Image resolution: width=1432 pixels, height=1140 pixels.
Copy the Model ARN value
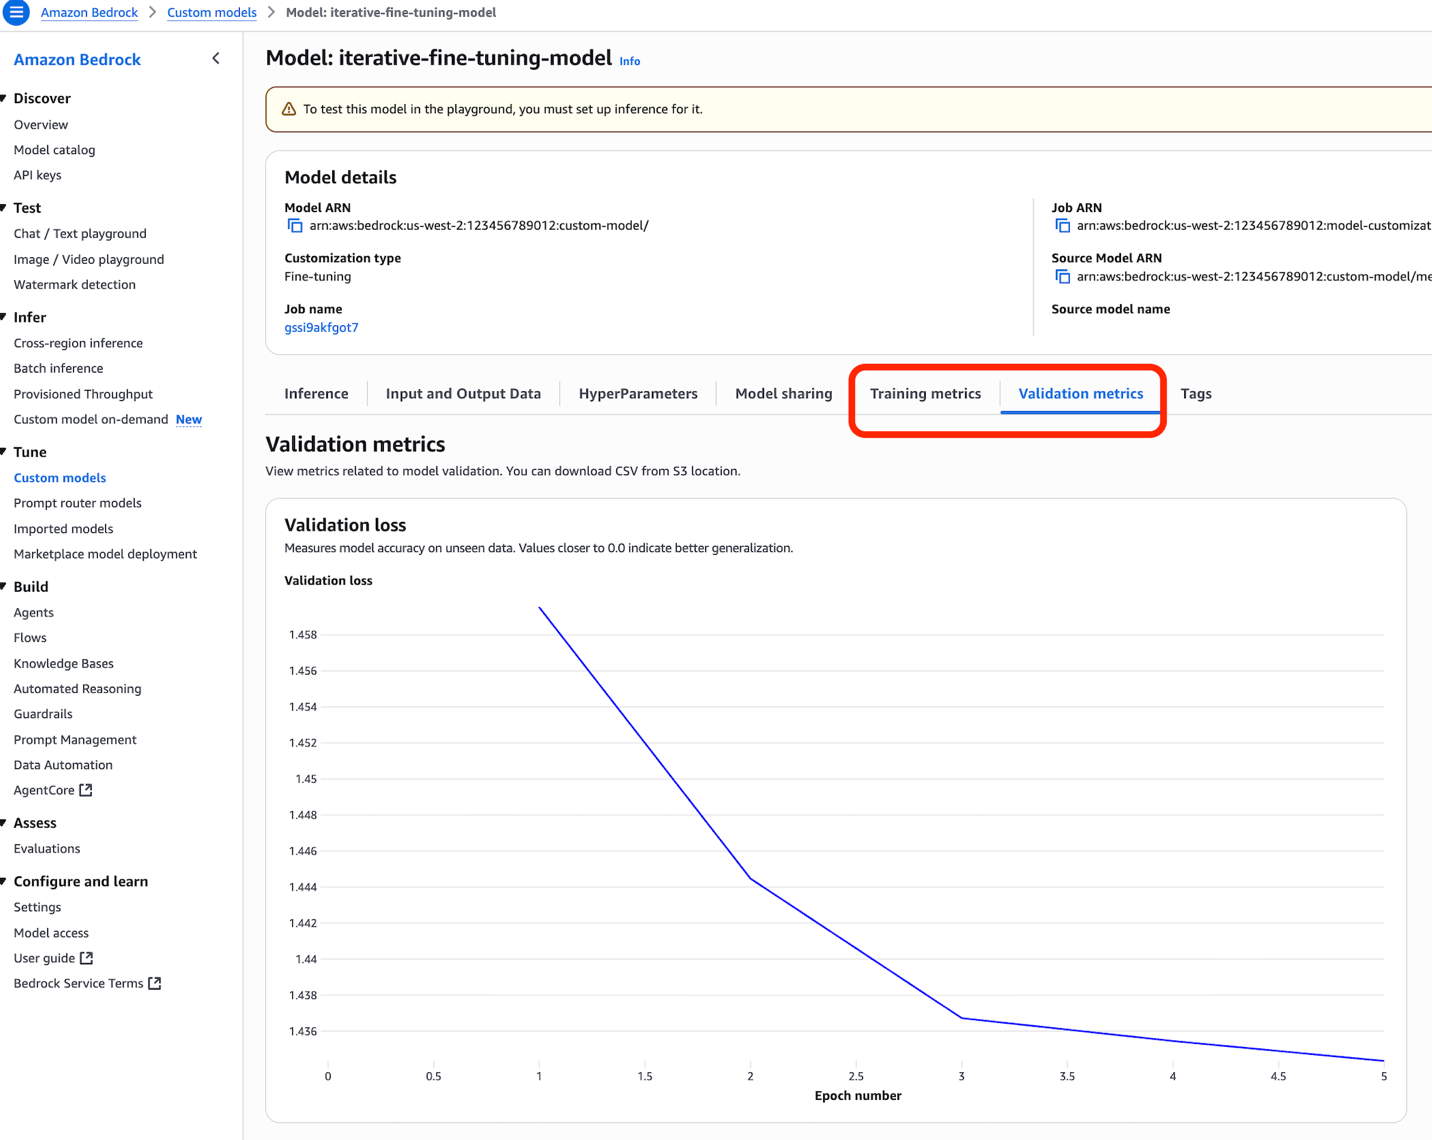click(x=295, y=226)
